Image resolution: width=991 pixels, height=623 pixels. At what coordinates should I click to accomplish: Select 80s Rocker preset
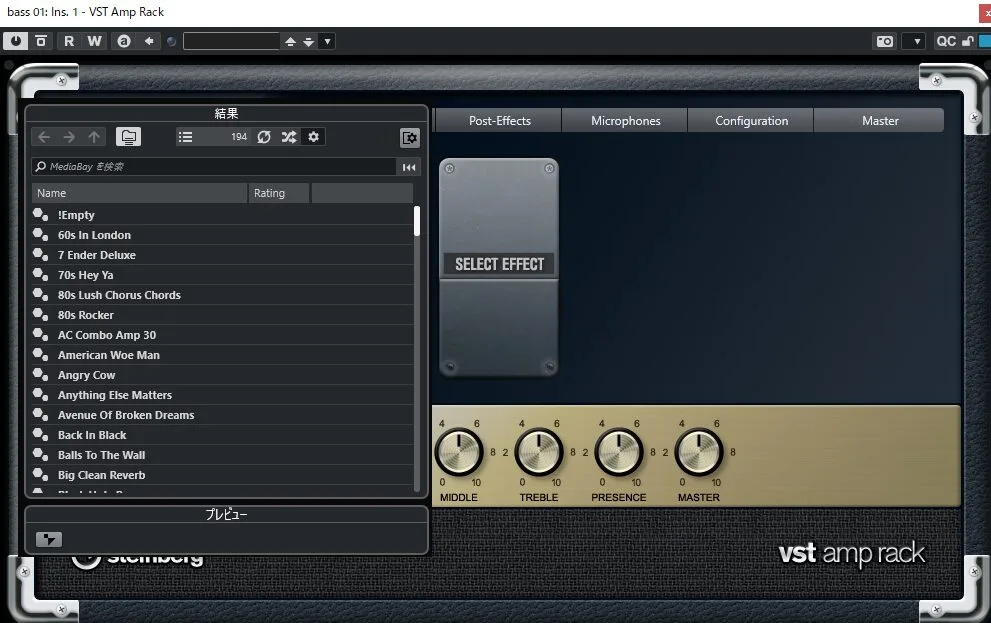[x=222, y=315]
